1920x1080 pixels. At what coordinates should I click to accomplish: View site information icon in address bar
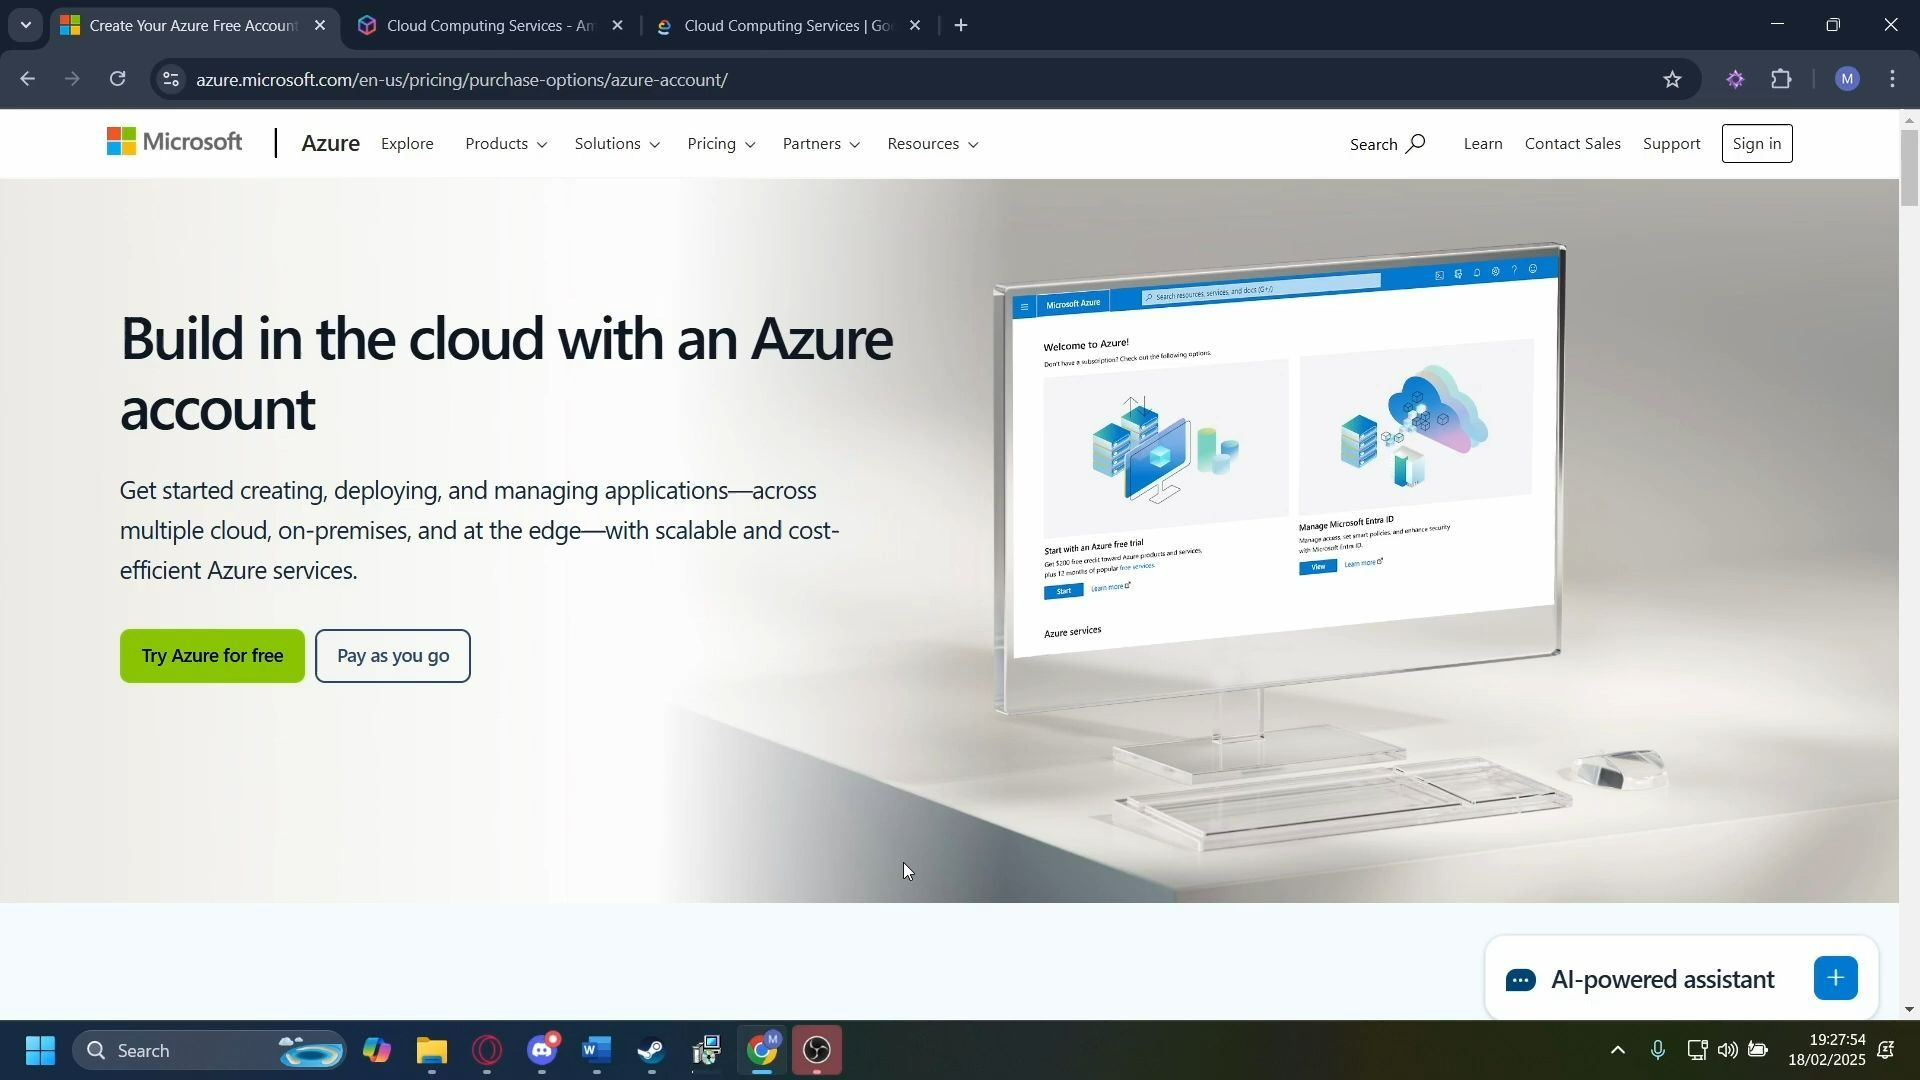click(171, 79)
